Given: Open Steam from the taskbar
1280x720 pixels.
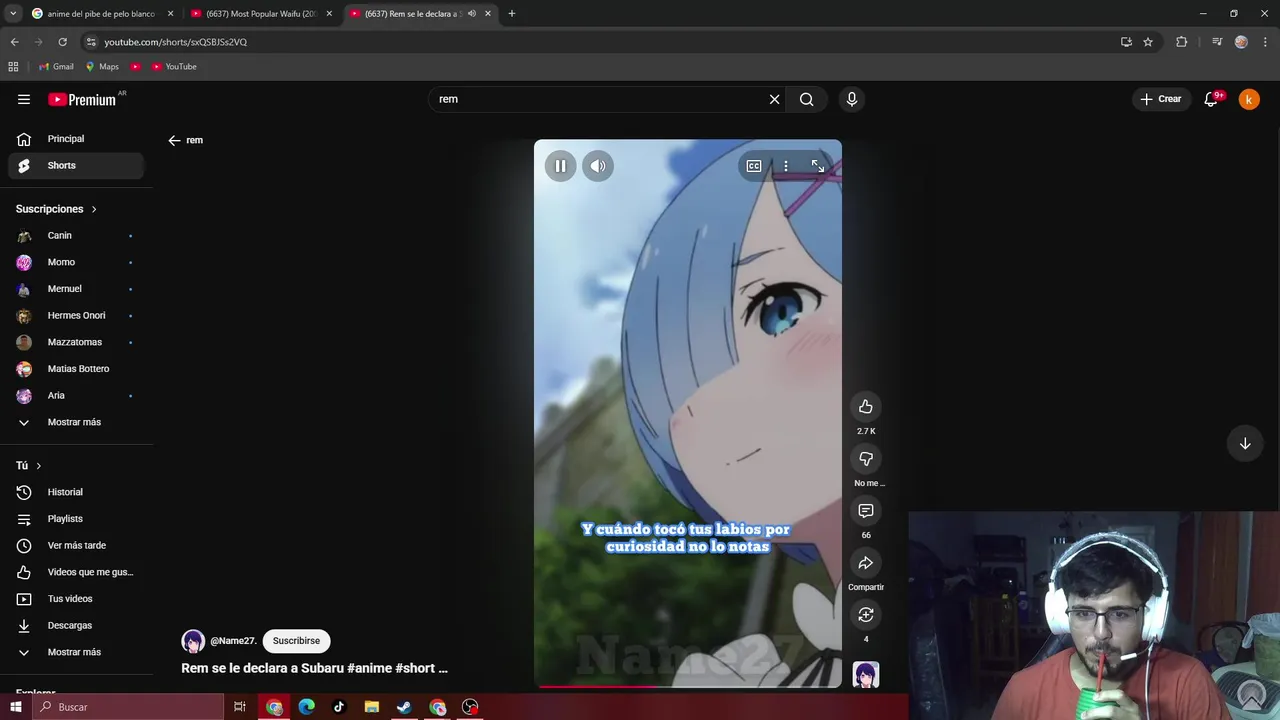Looking at the screenshot, I should click(404, 707).
